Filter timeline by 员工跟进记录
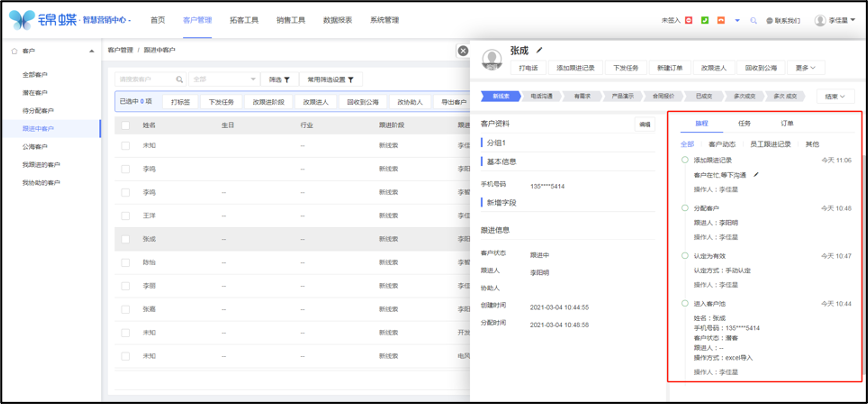This screenshot has height=404, width=868. 770,144
